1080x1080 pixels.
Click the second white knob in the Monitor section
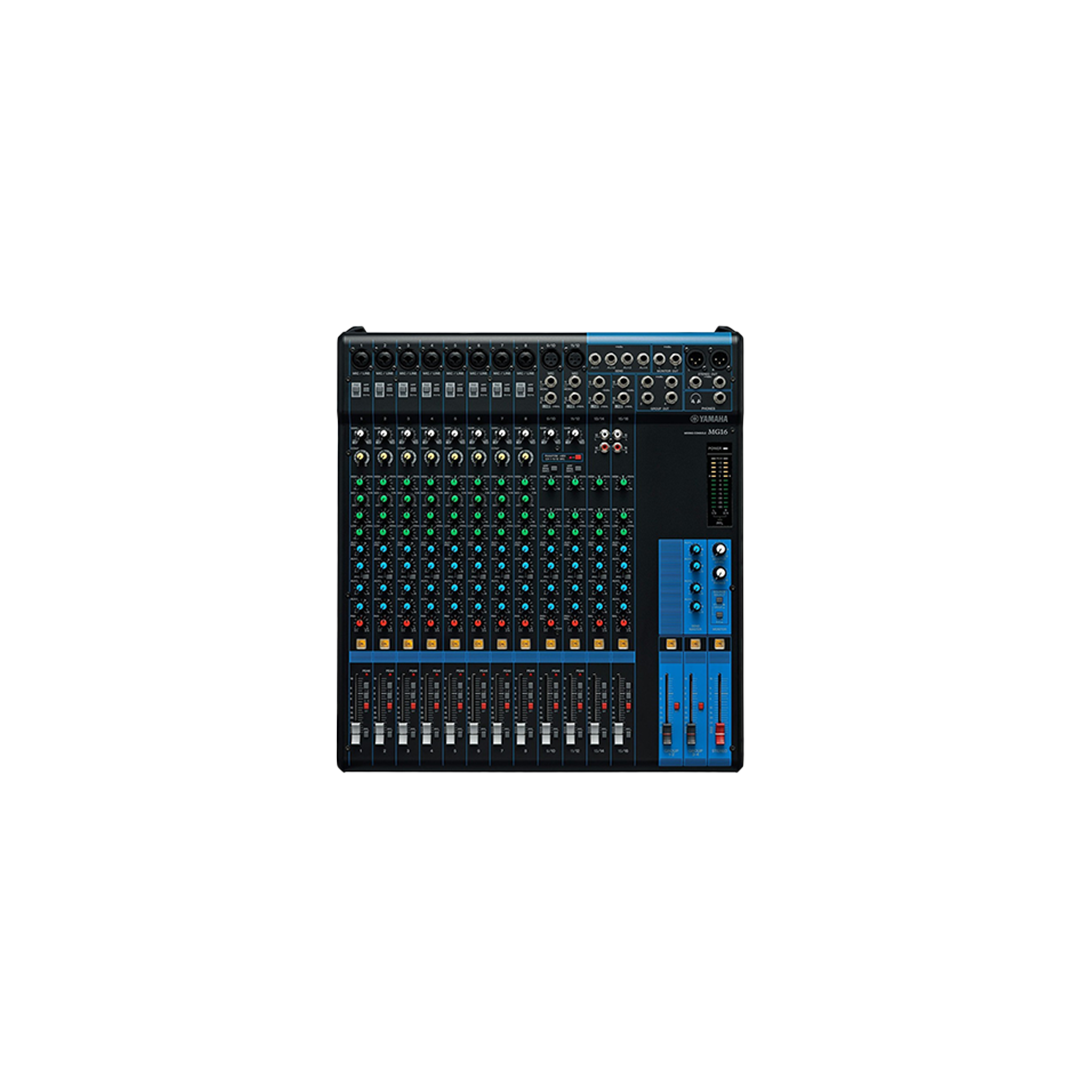(x=720, y=573)
